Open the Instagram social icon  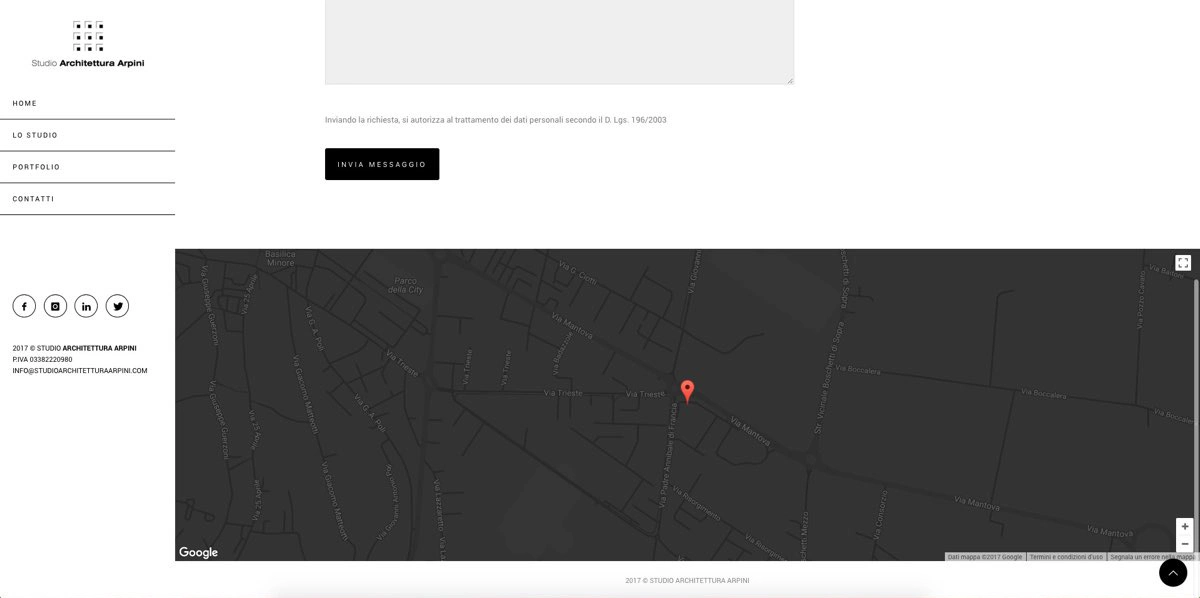[55, 306]
